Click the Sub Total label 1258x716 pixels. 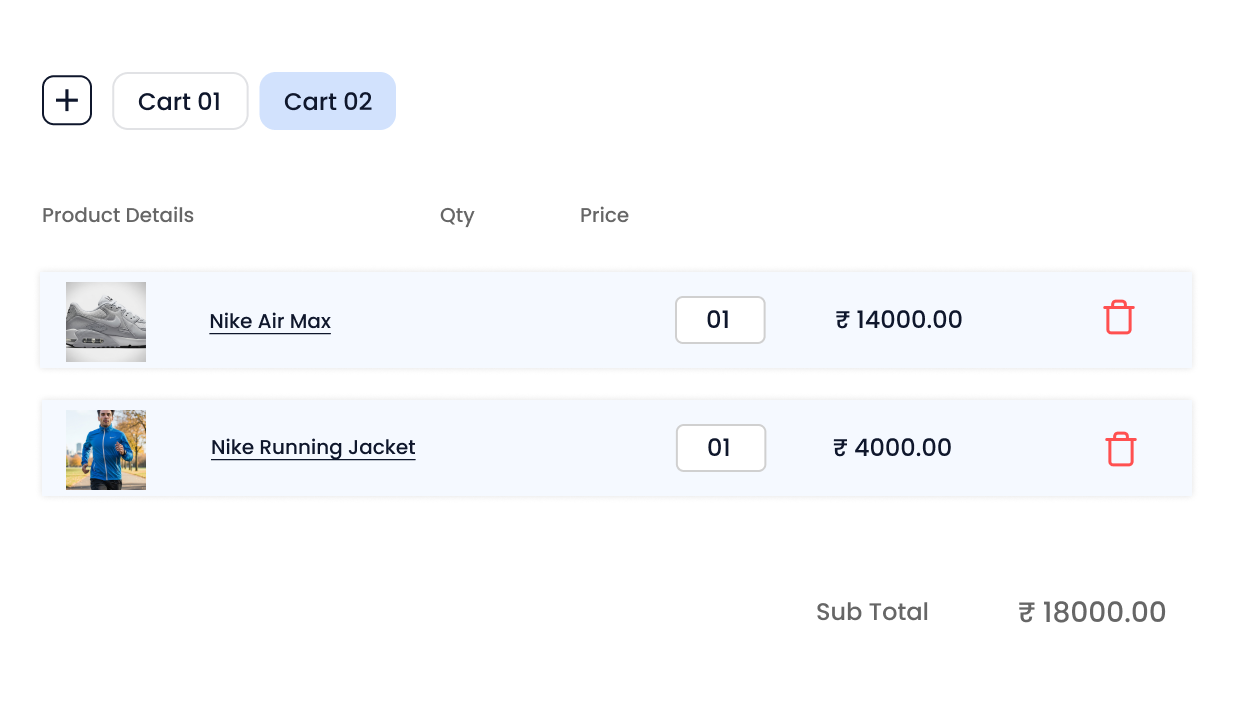coord(872,612)
